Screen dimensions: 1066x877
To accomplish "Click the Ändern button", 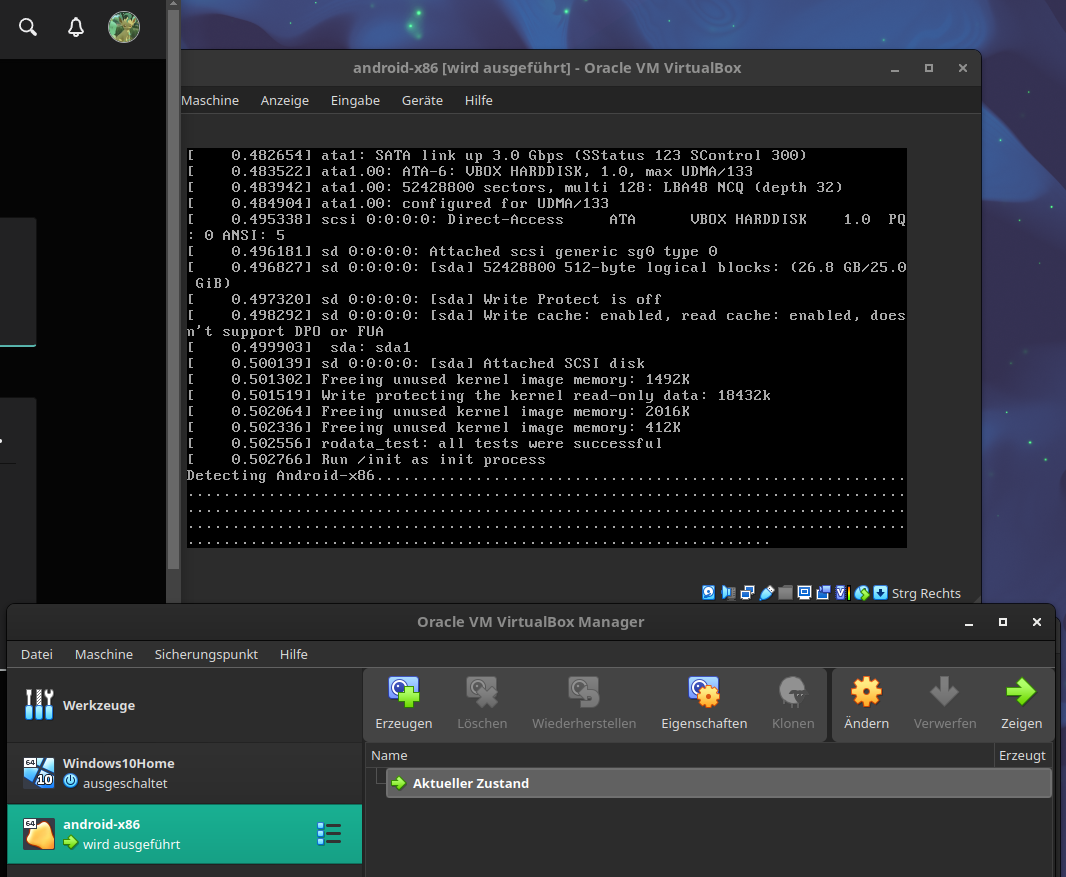I will [866, 701].
